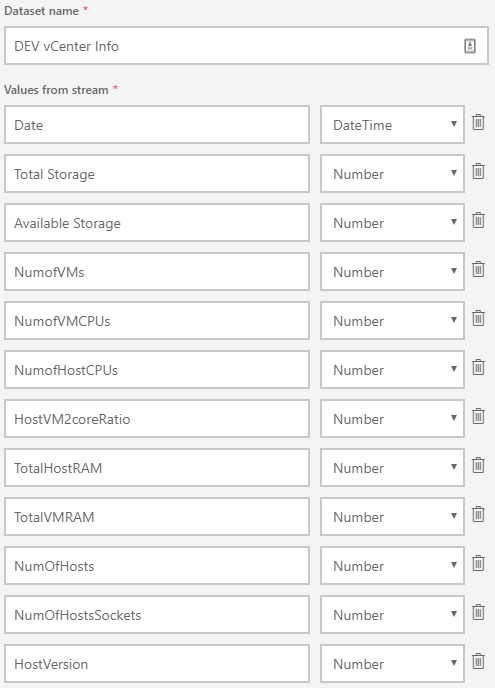Open type dropdown for Total Storage
This screenshot has height=688, width=495.
point(392,173)
